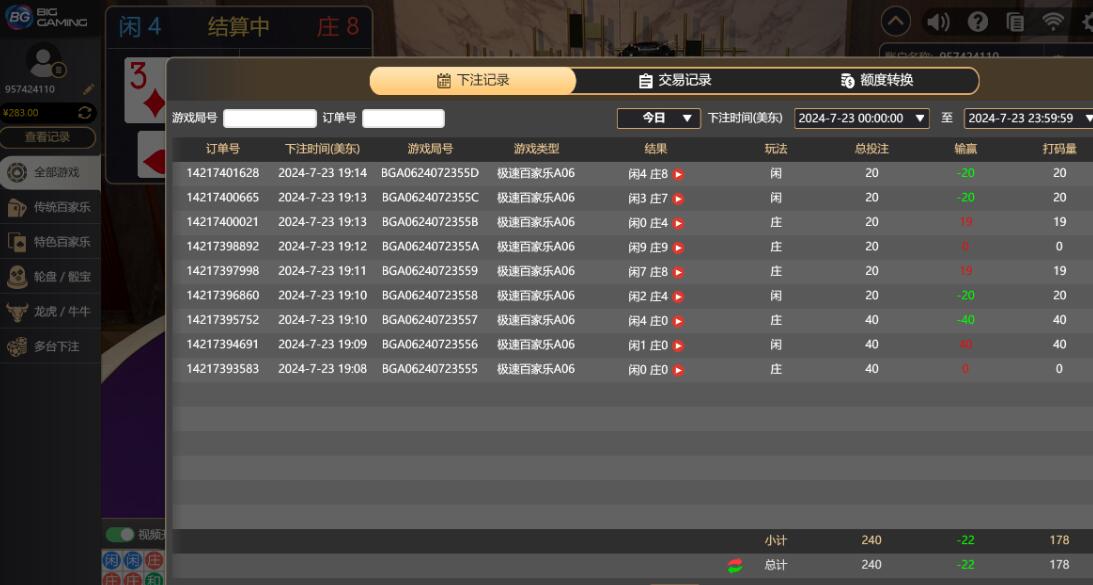Expand the end time 23:59:59 picker
The image size is (1093, 585).
(1030, 118)
